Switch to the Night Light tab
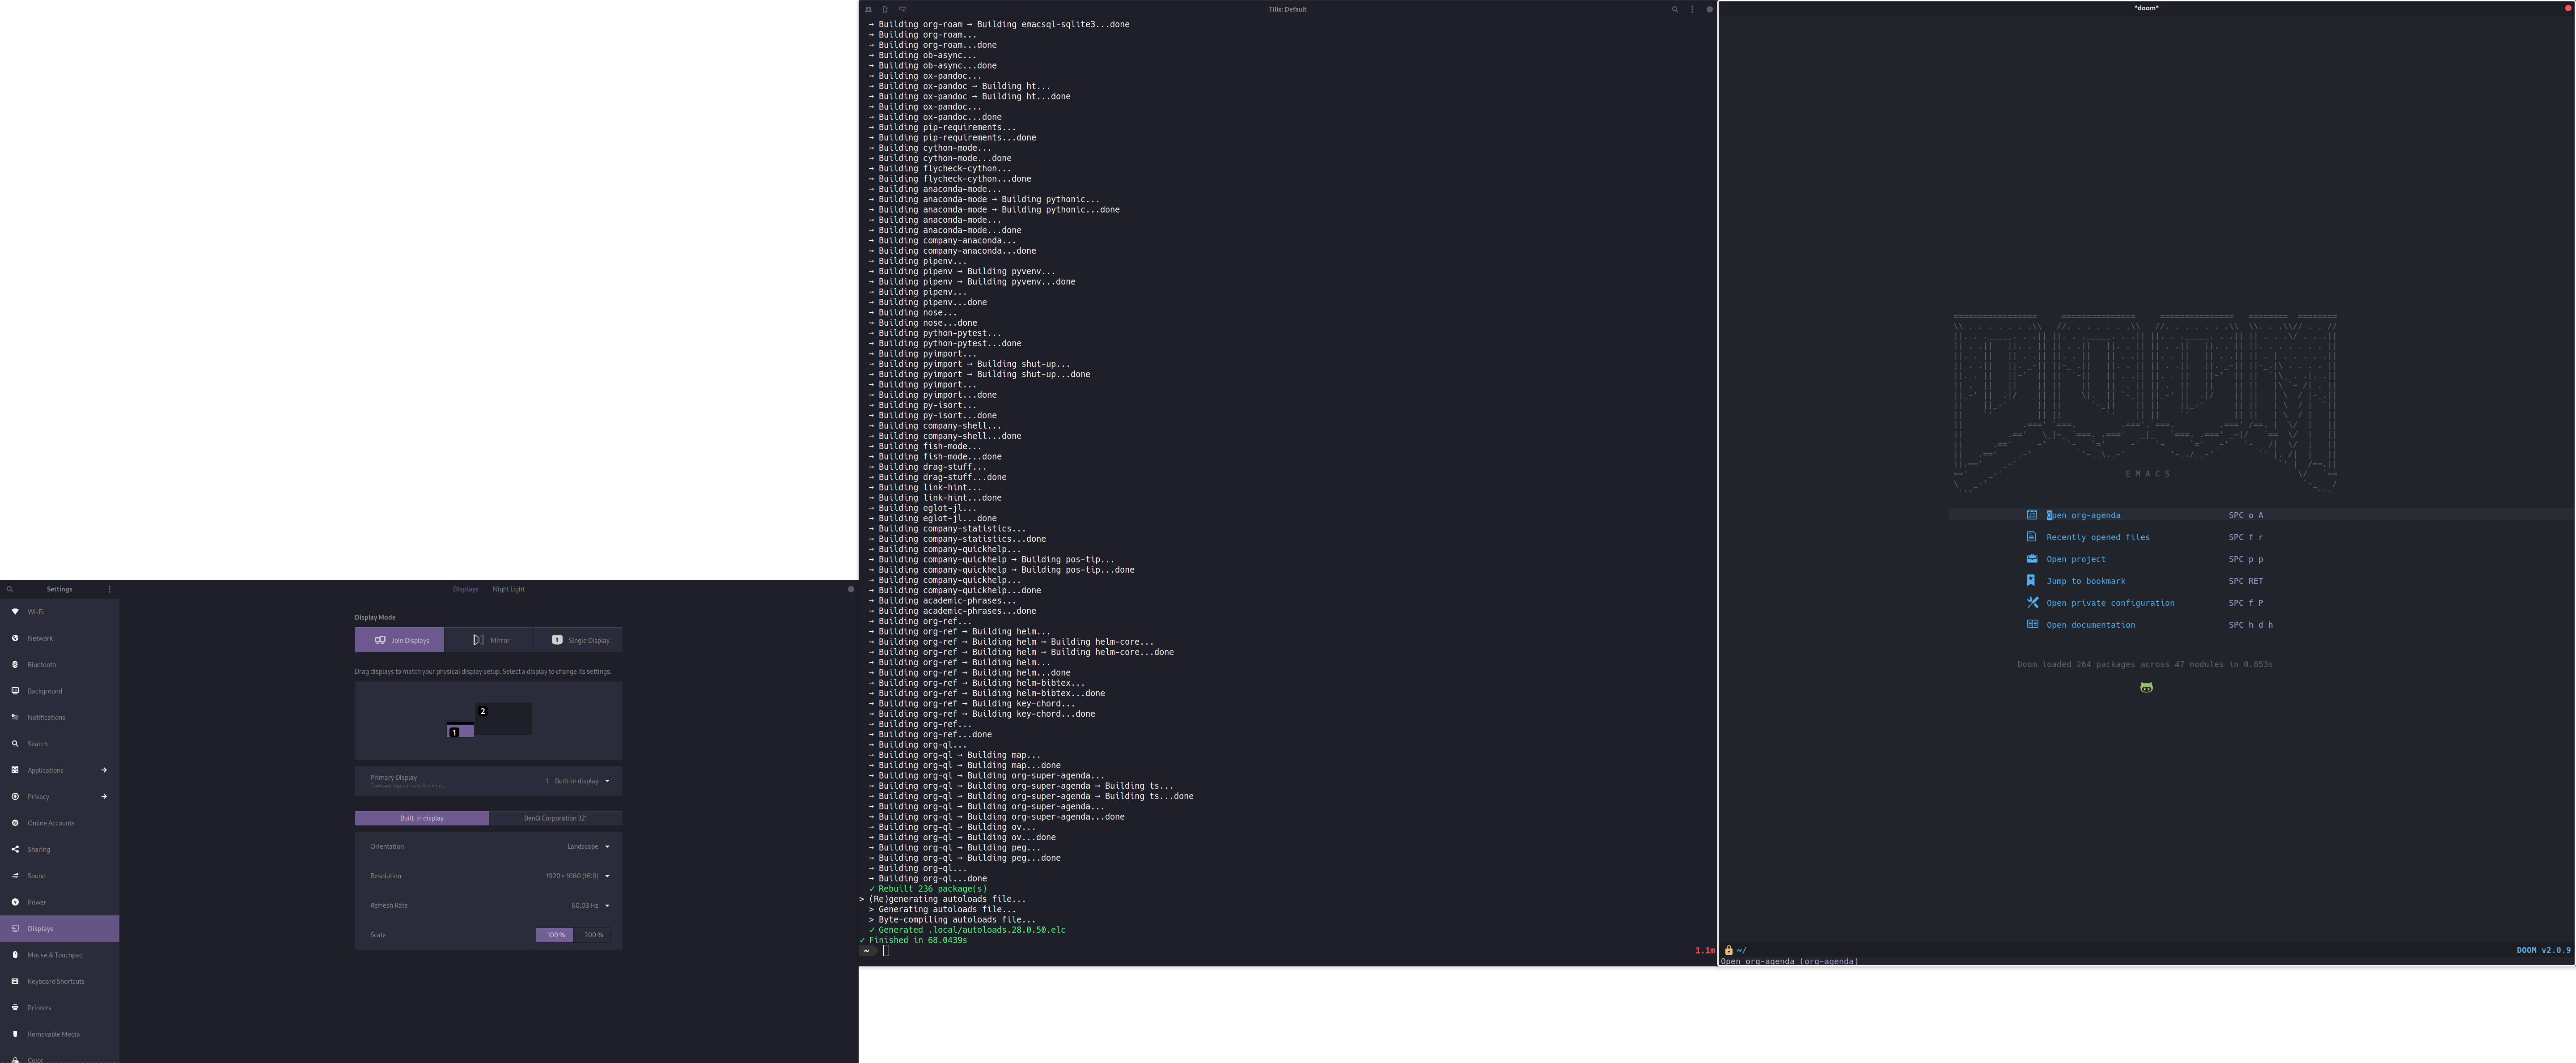Screen dimensions: 2576x1063 click(x=508, y=589)
